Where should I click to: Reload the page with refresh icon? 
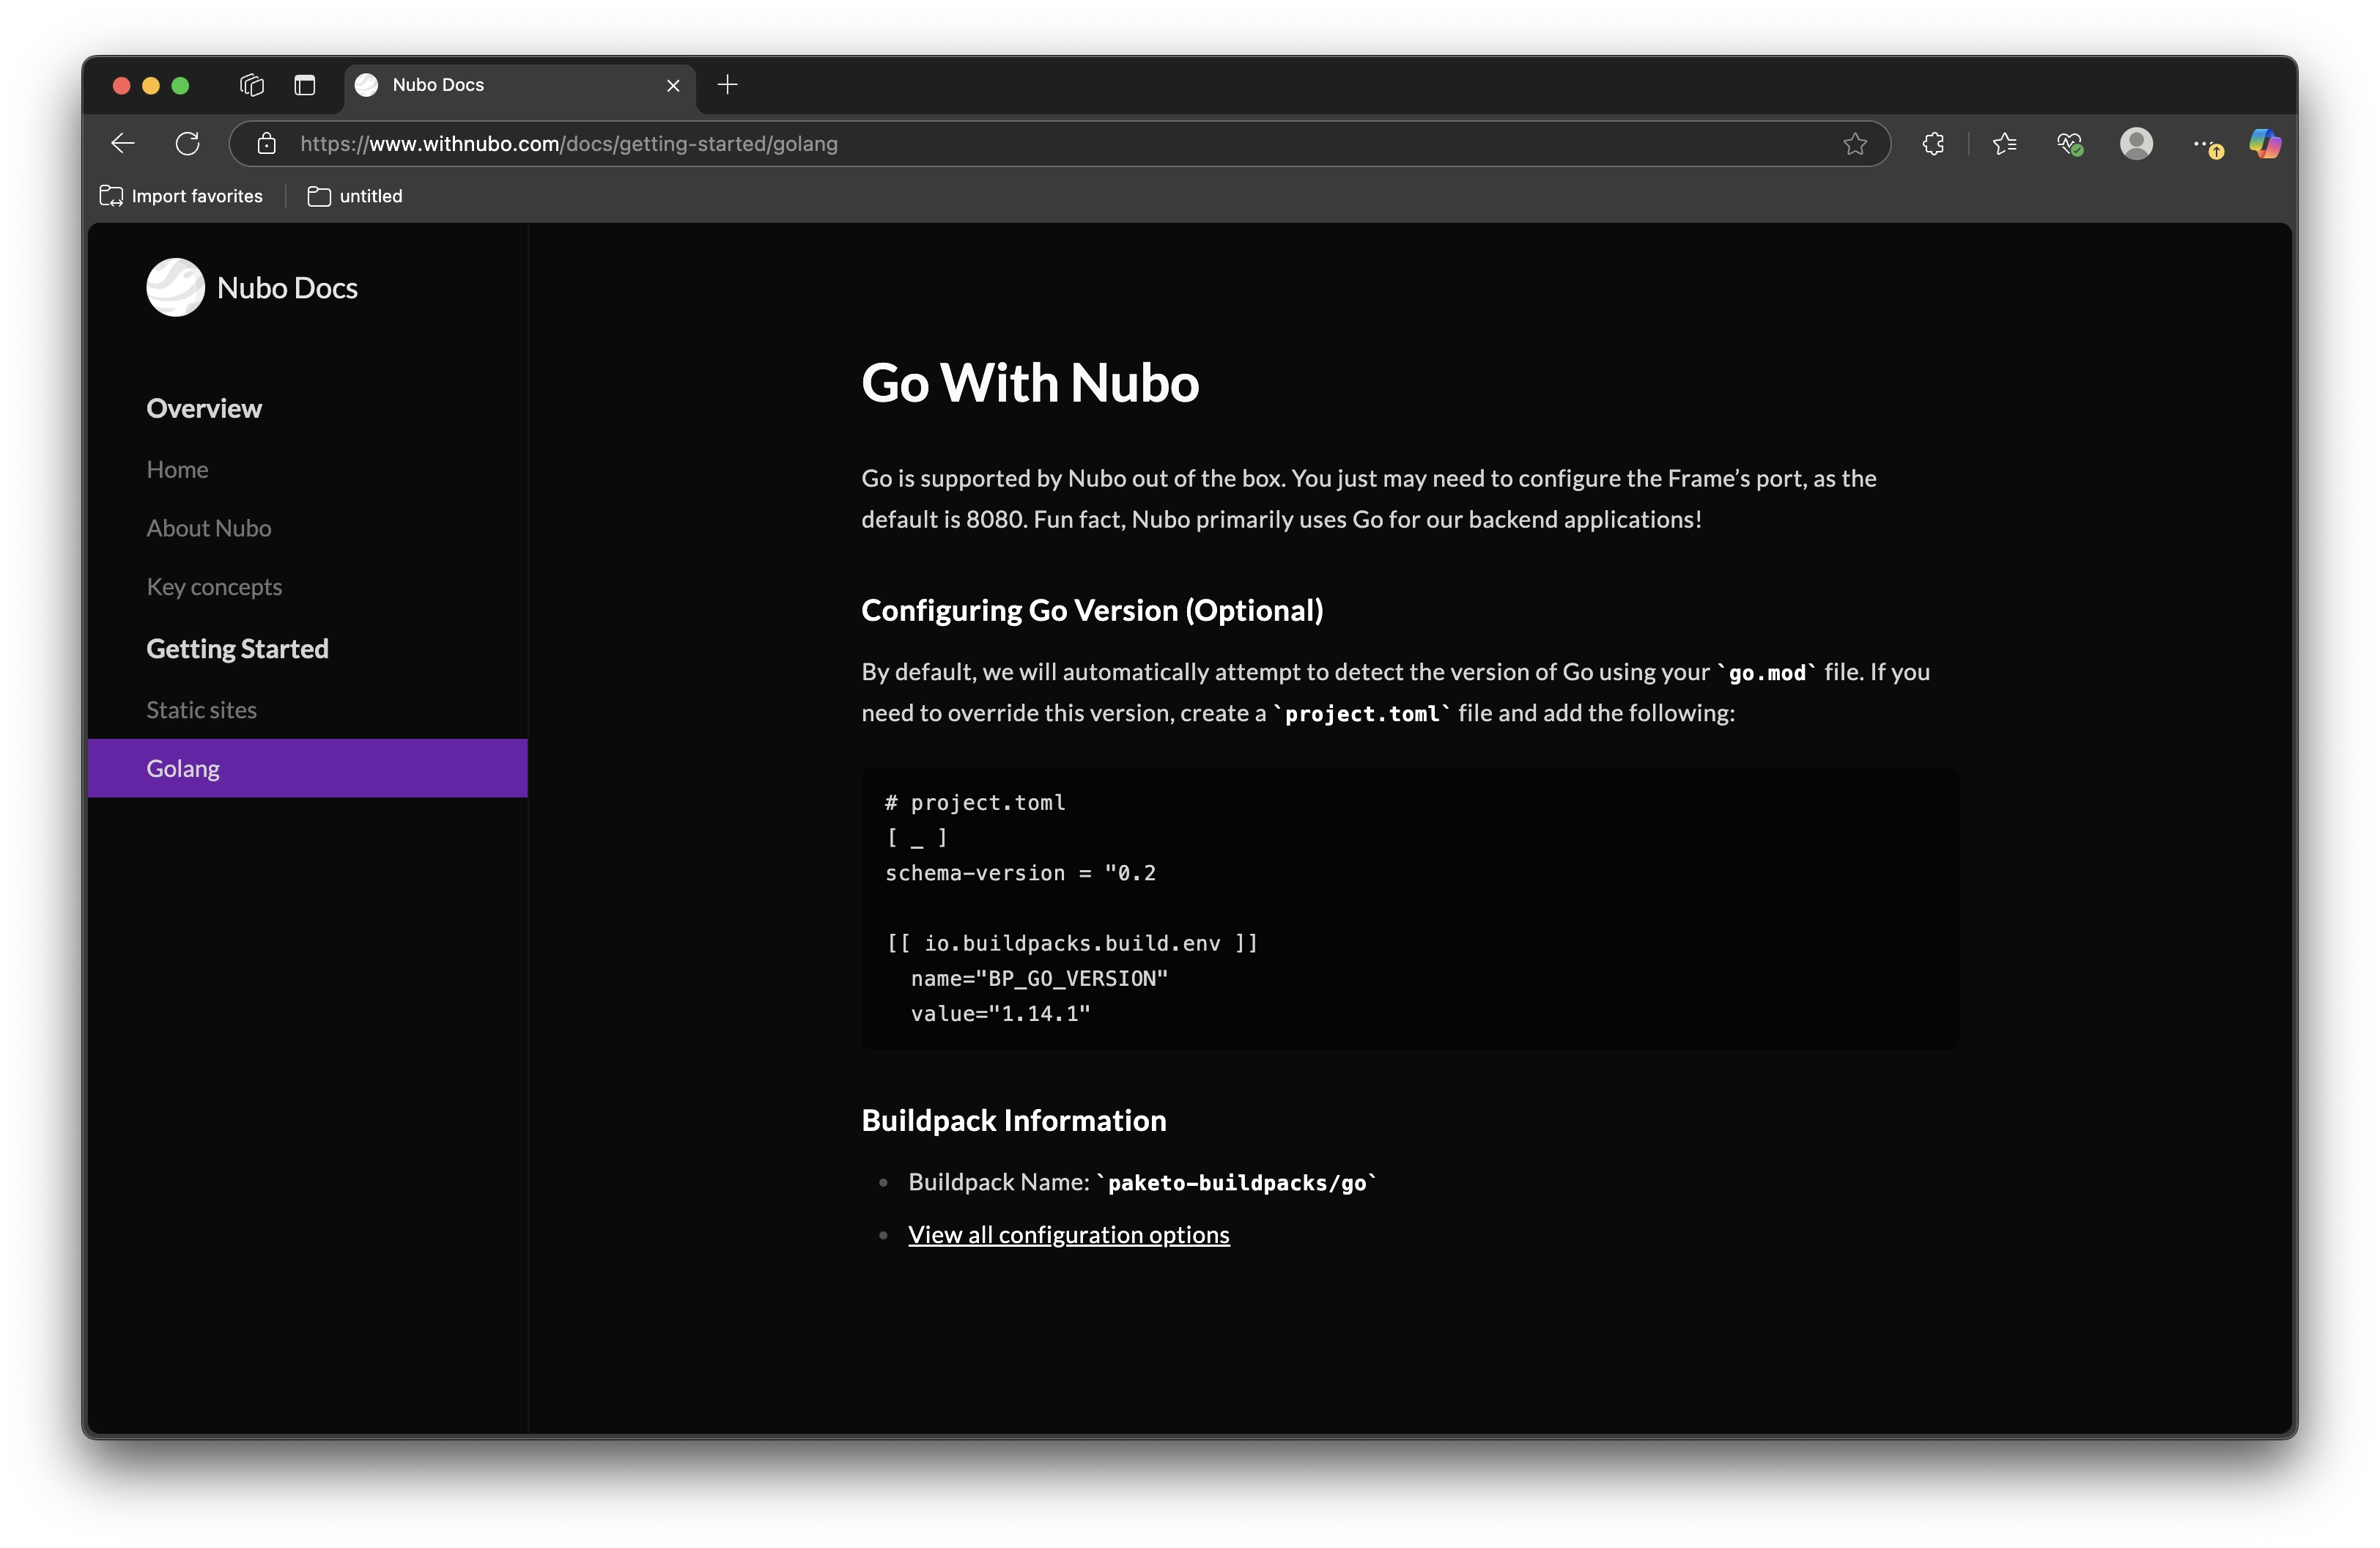tap(187, 144)
